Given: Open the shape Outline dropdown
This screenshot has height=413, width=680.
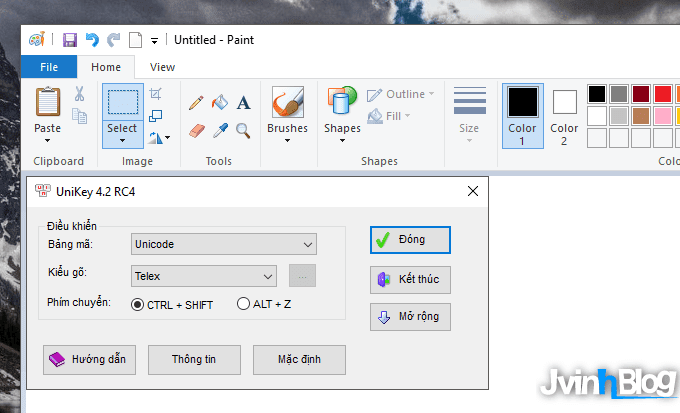Looking at the screenshot, I should coord(400,94).
